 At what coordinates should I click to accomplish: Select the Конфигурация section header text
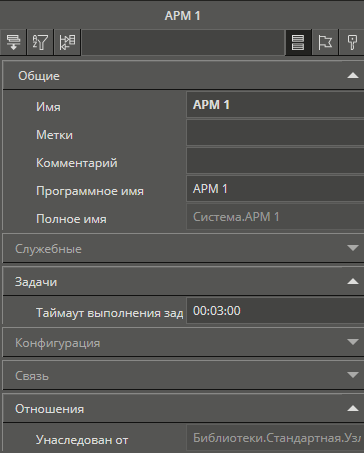click(x=58, y=343)
